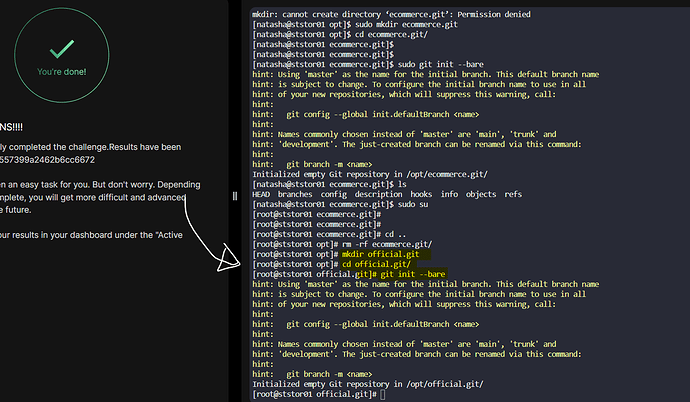The height and width of the screenshot is (402, 690).
Task: Click the "Permission denied" error line
Action: (x=391, y=15)
